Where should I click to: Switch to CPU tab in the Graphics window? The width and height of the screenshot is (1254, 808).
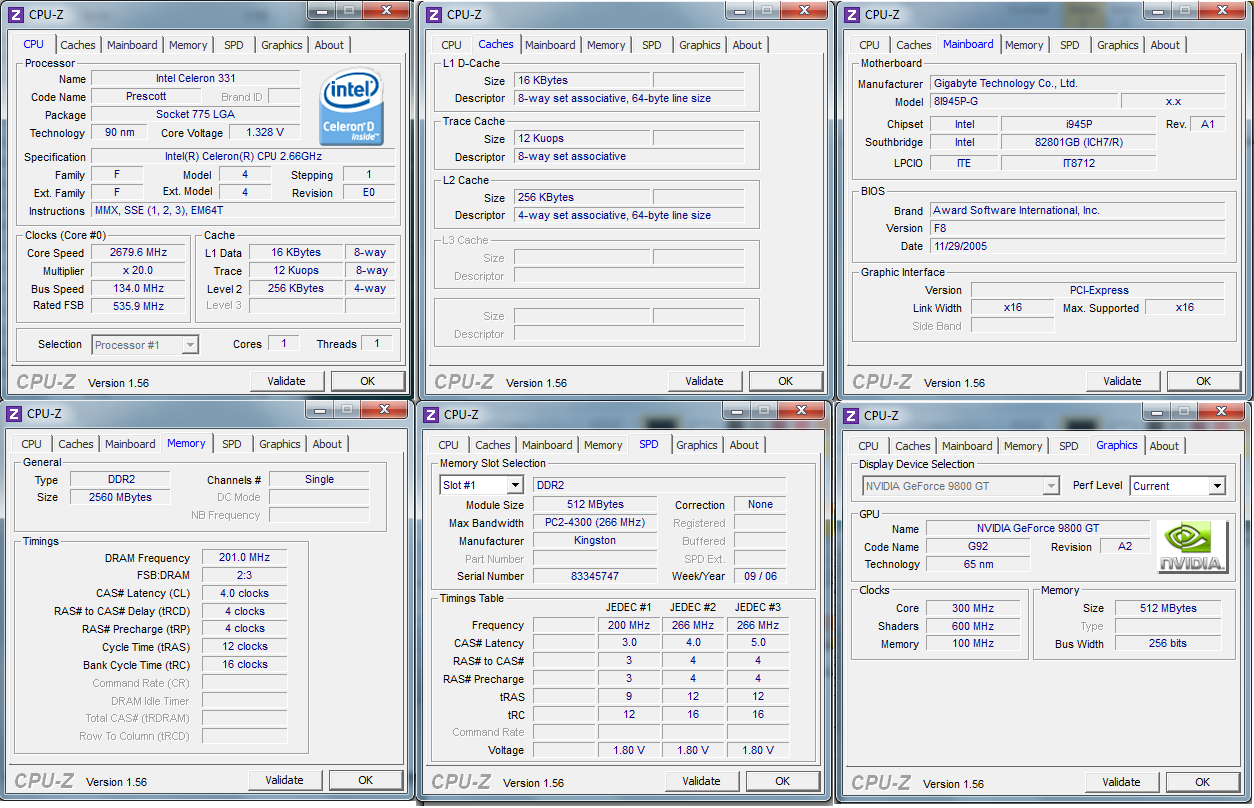(x=869, y=446)
